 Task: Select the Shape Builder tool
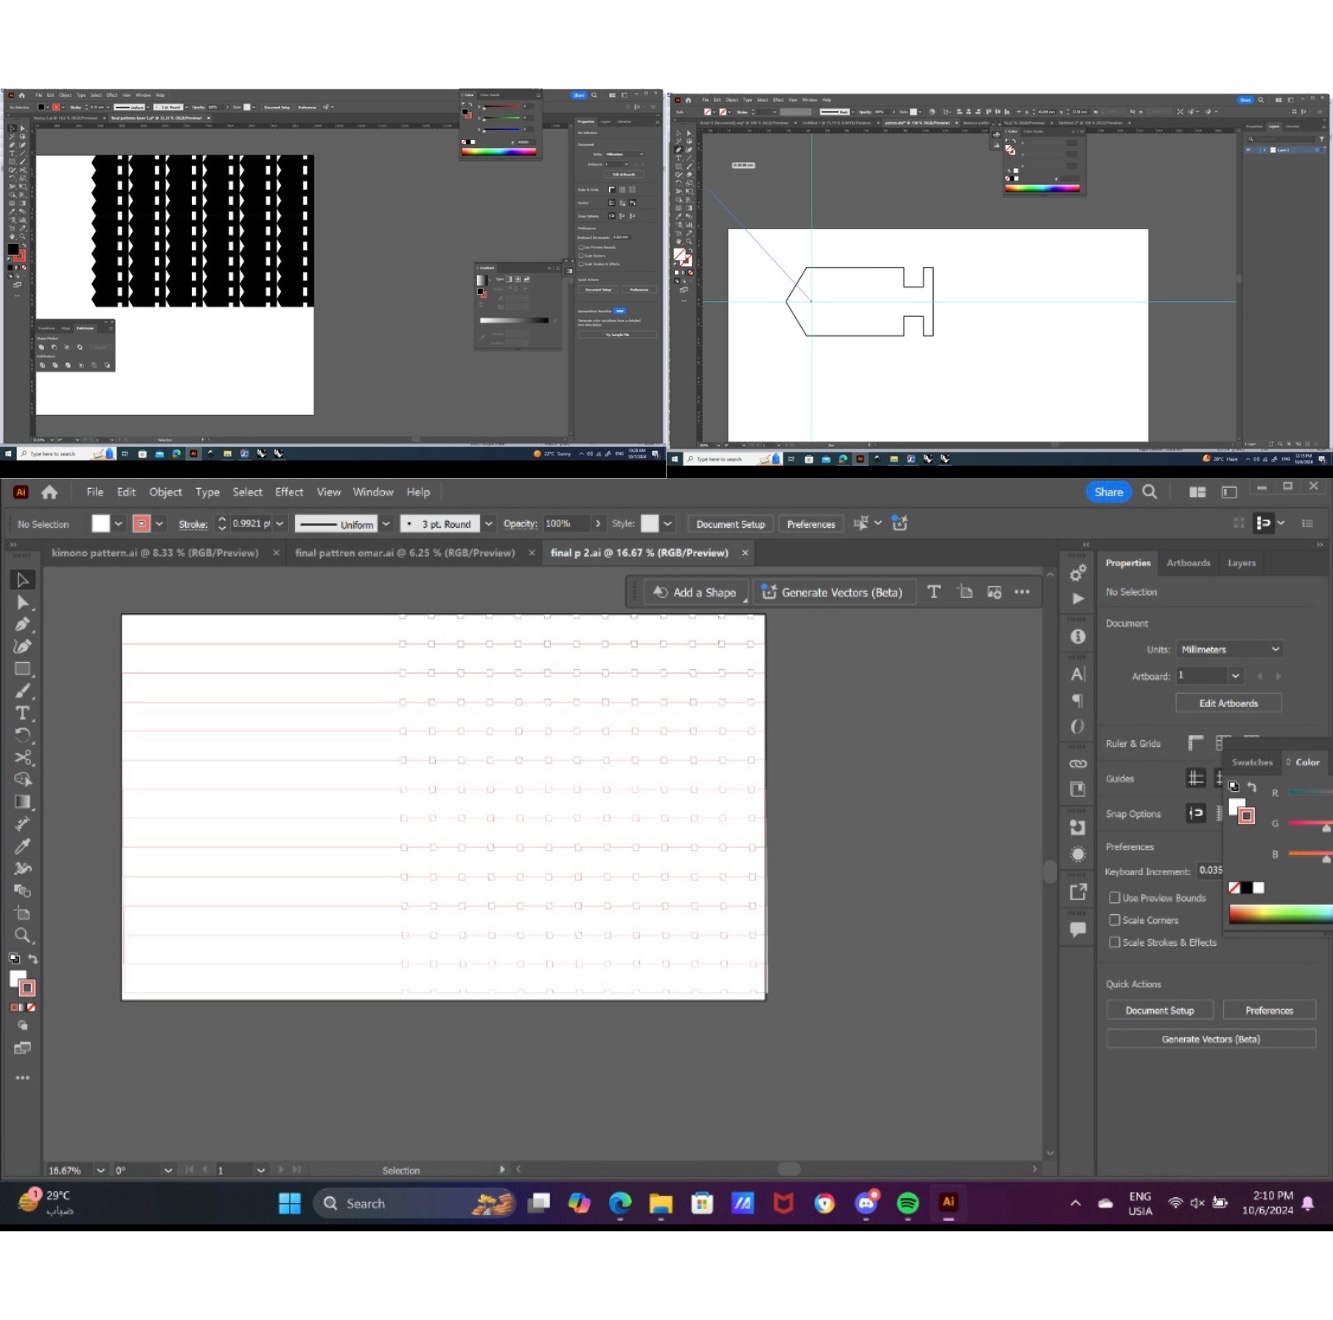coord(22,779)
